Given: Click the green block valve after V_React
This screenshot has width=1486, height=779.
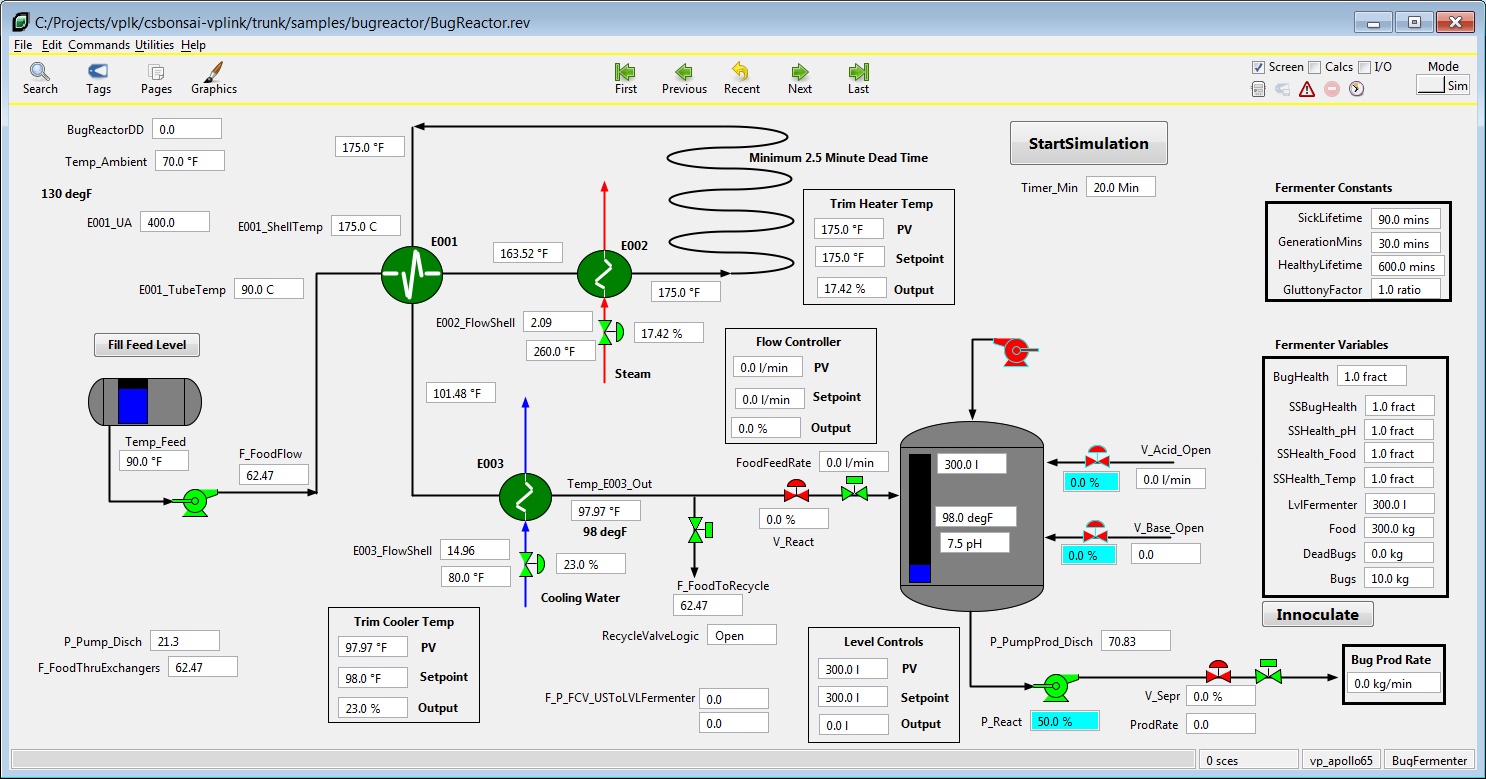Looking at the screenshot, I should click(854, 489).
